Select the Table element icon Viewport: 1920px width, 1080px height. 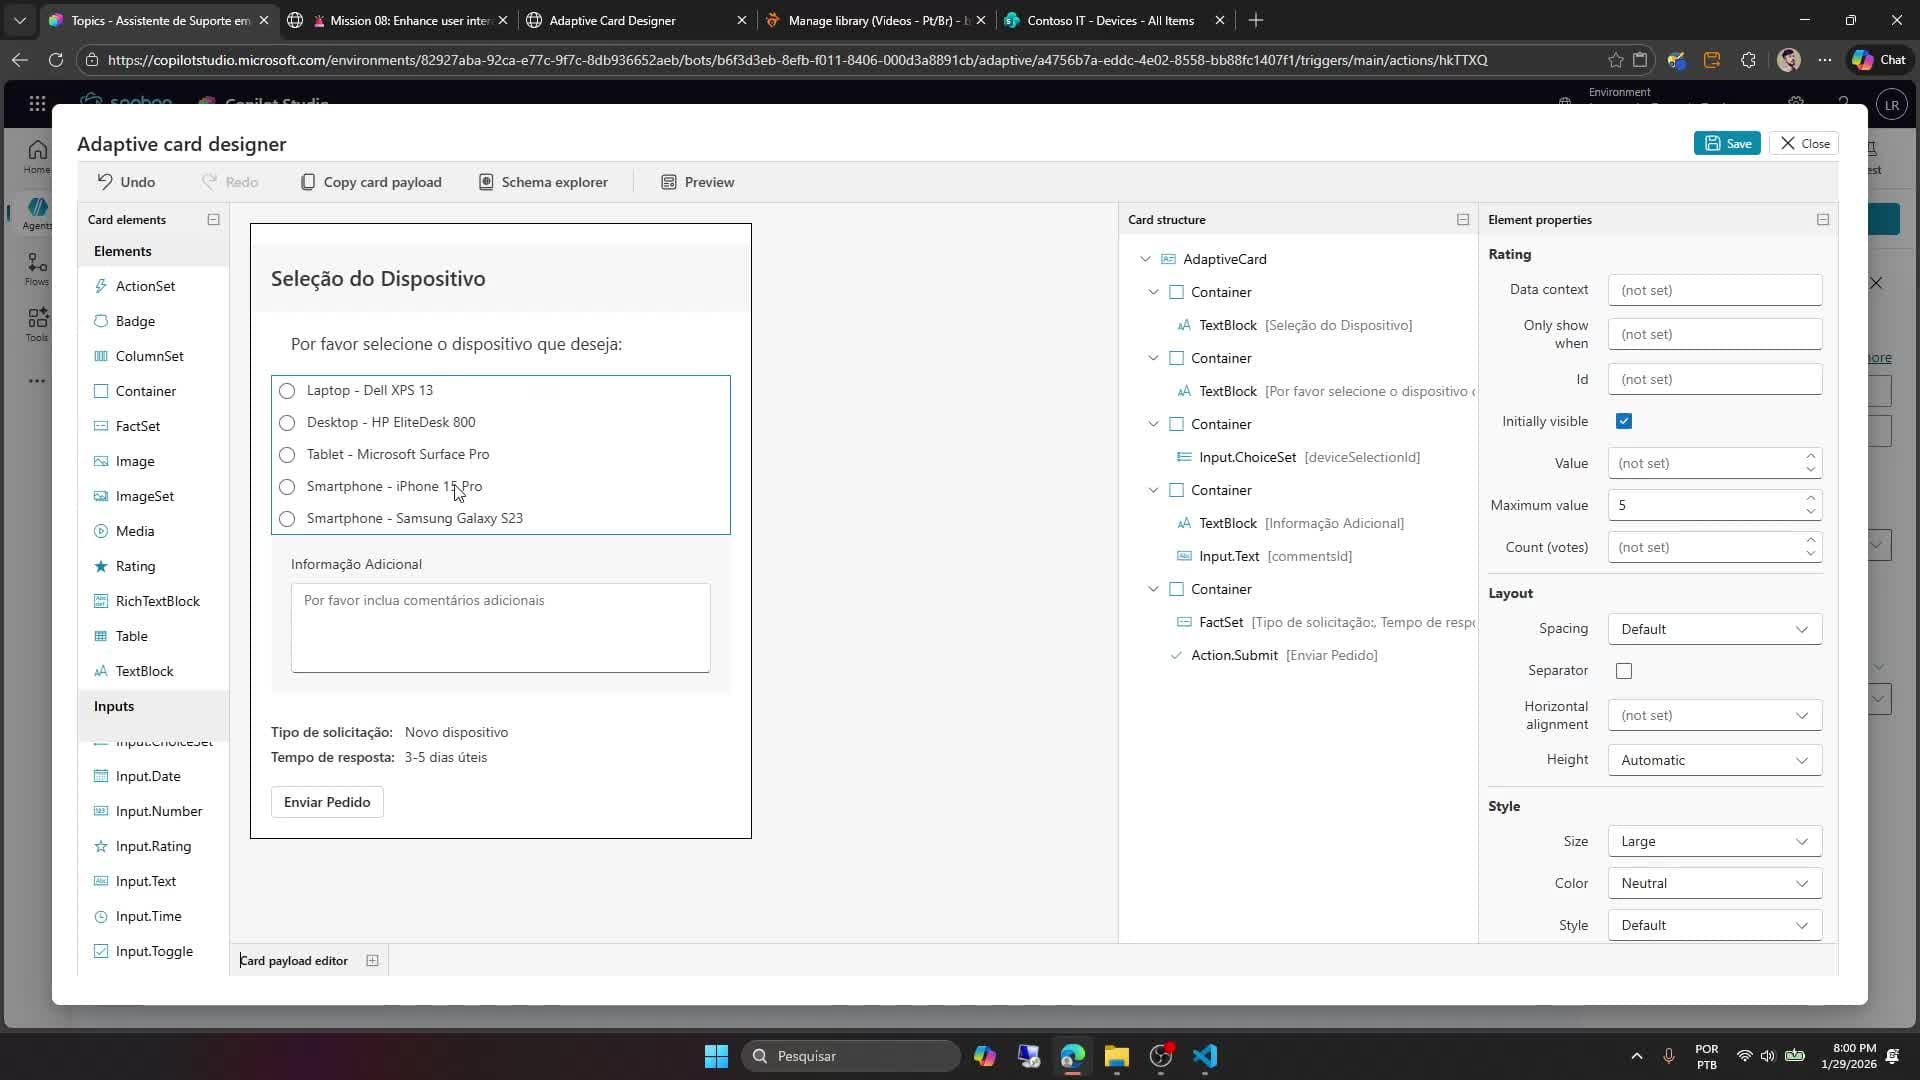101,636
